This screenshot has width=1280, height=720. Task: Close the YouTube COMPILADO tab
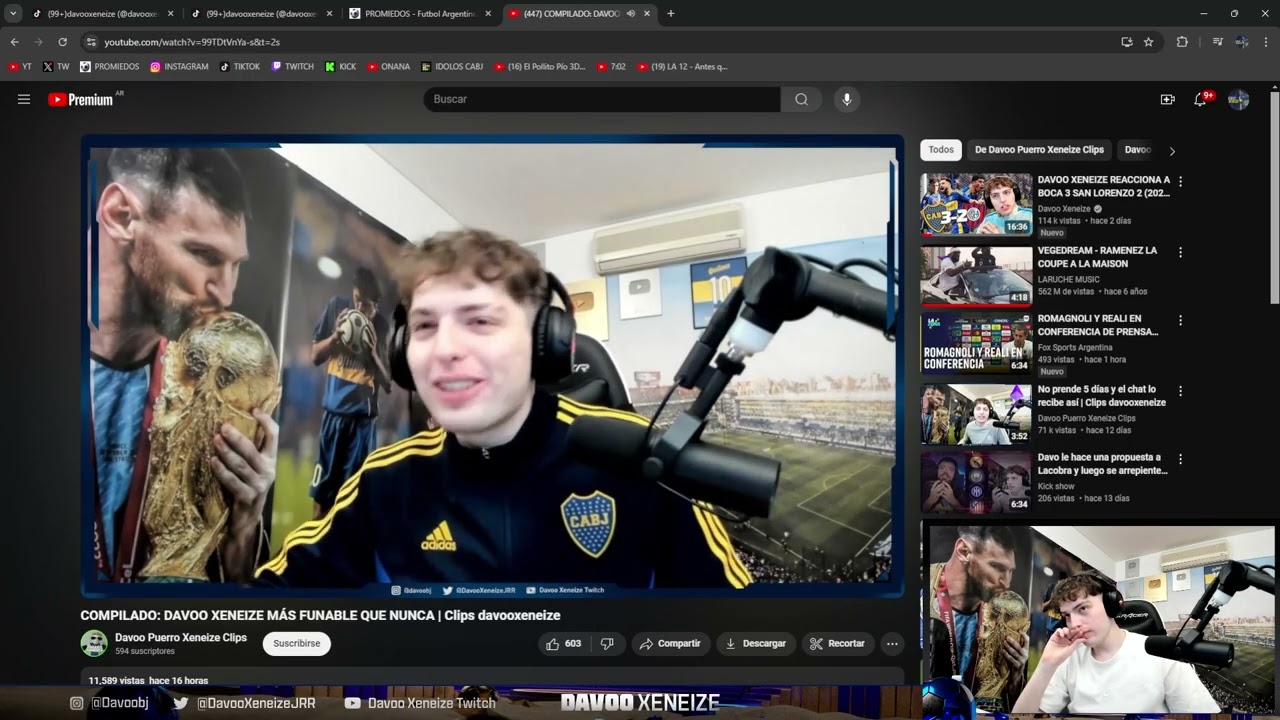coord(647,14)
